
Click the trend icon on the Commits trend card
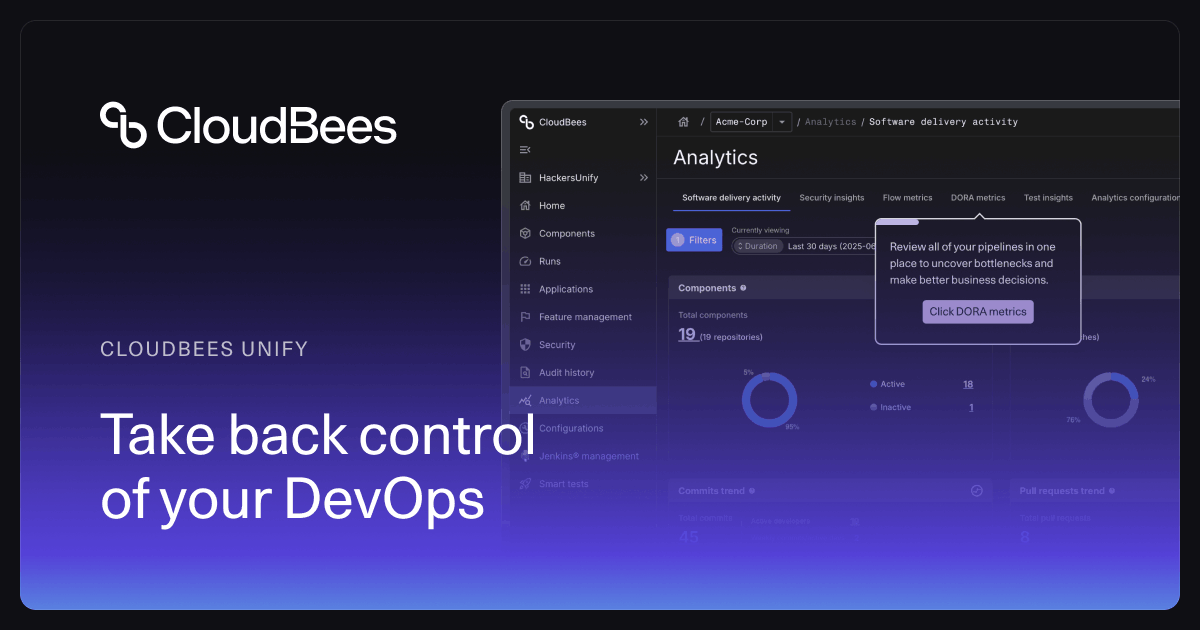(x=977, y=491)
